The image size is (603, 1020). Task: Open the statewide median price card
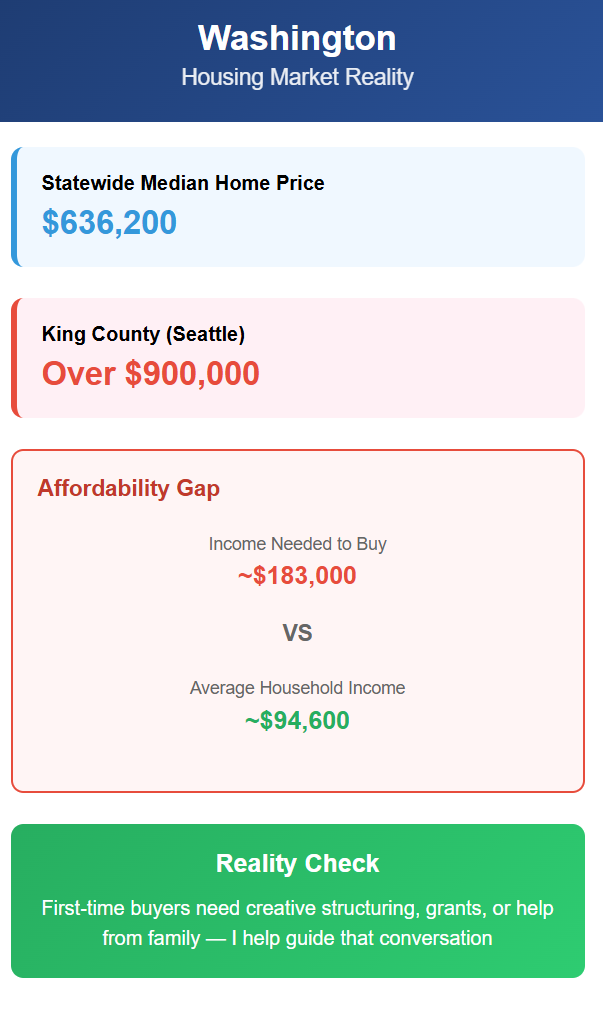[298, 207]
